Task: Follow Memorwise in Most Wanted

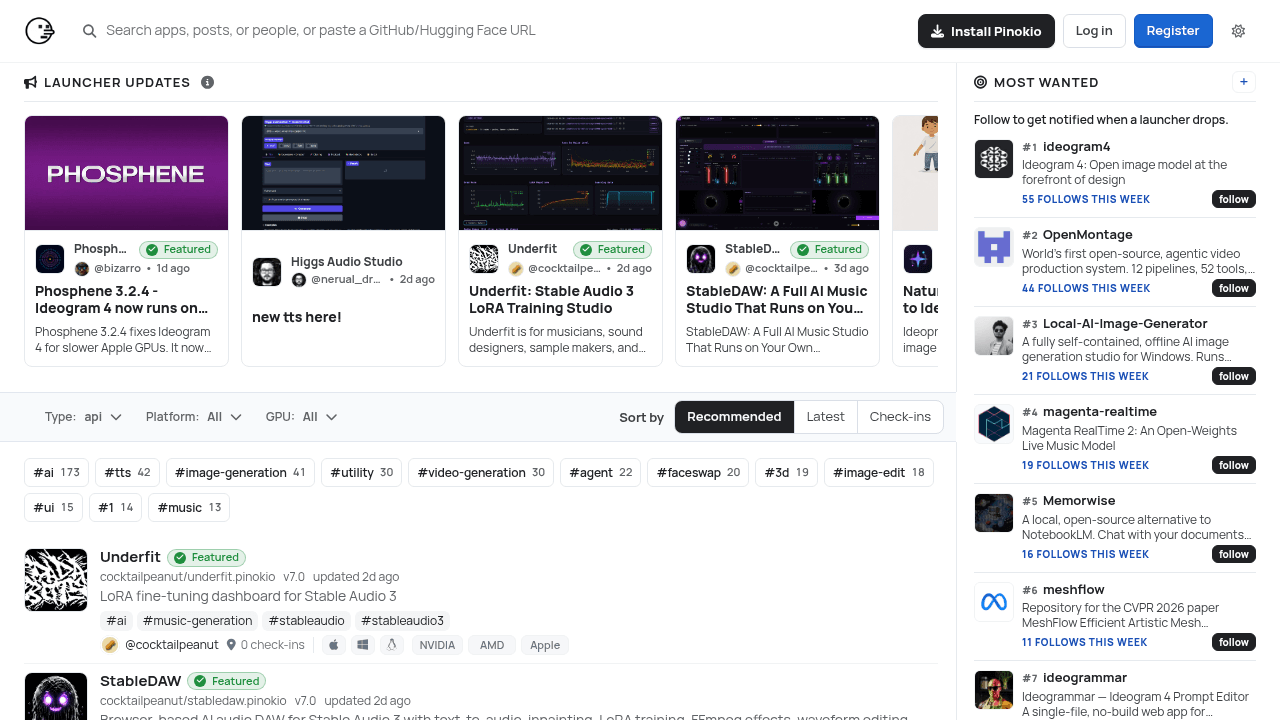Action: [x=1234, y=554]
